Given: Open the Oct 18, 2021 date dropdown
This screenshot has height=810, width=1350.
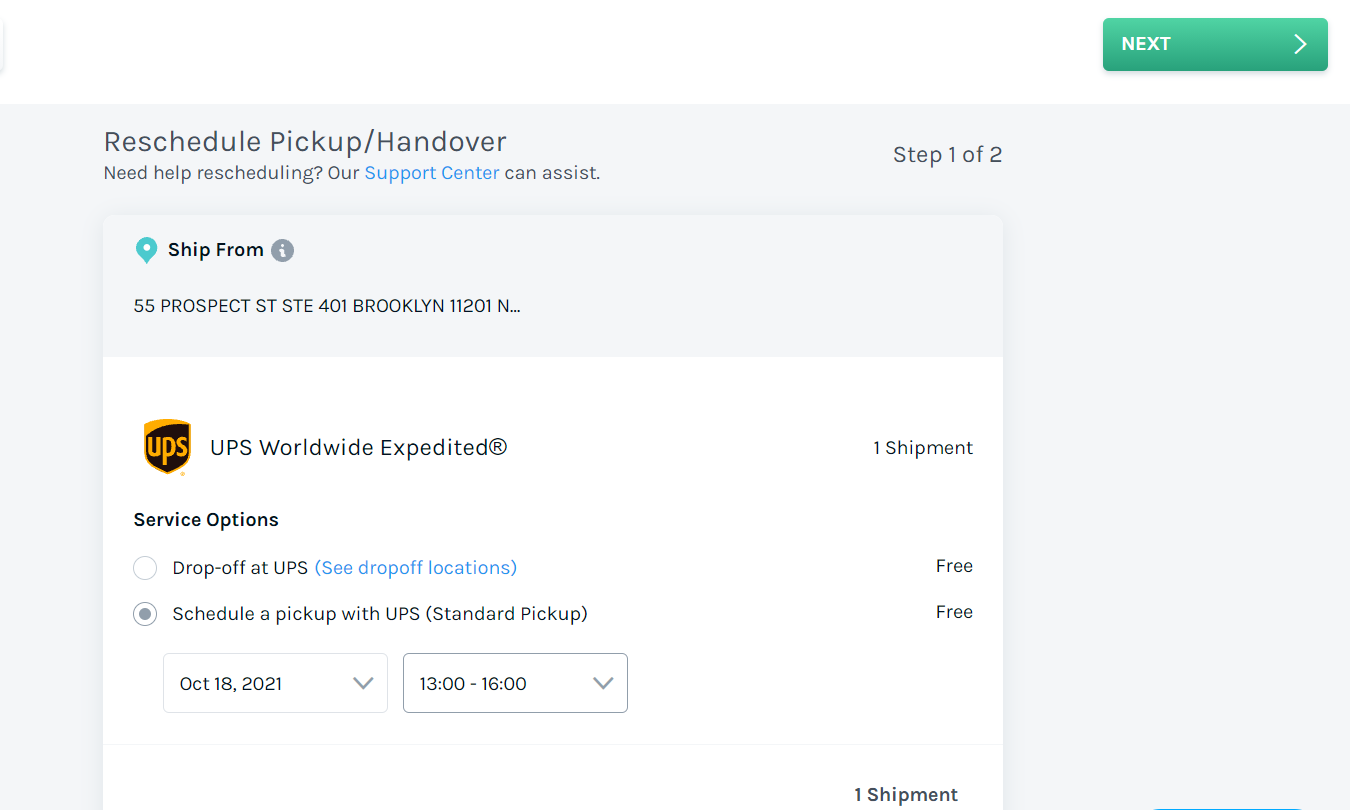Looking at the screenshot, I should point(275,683).
